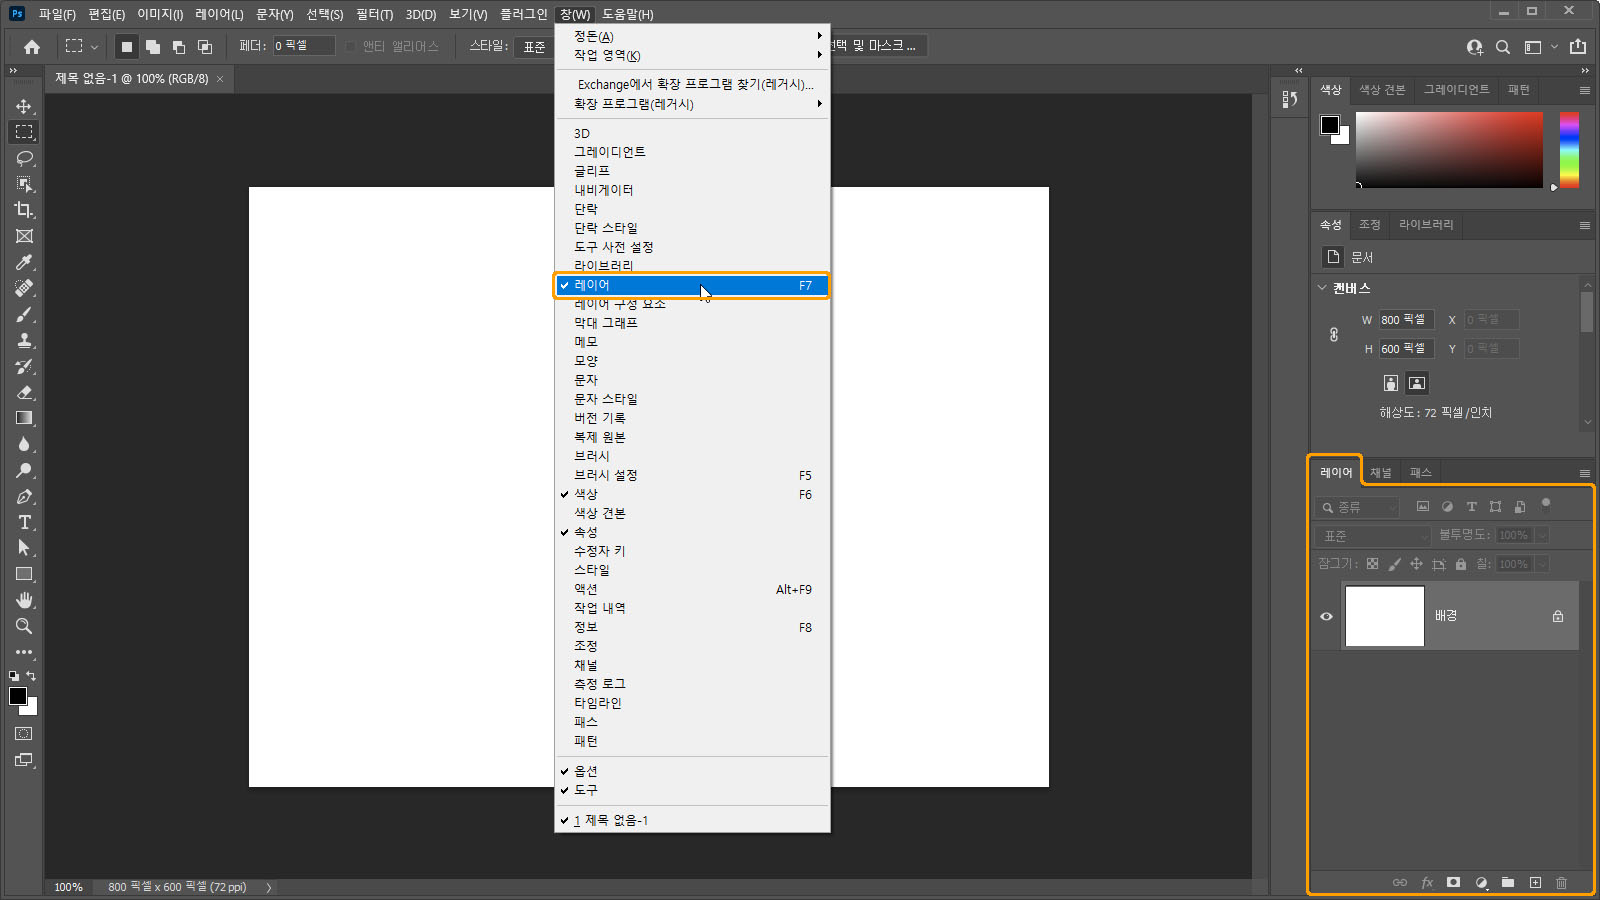Open 레이어 panel options menu
Screen dimensions: 1600x900
[1585, 473]
